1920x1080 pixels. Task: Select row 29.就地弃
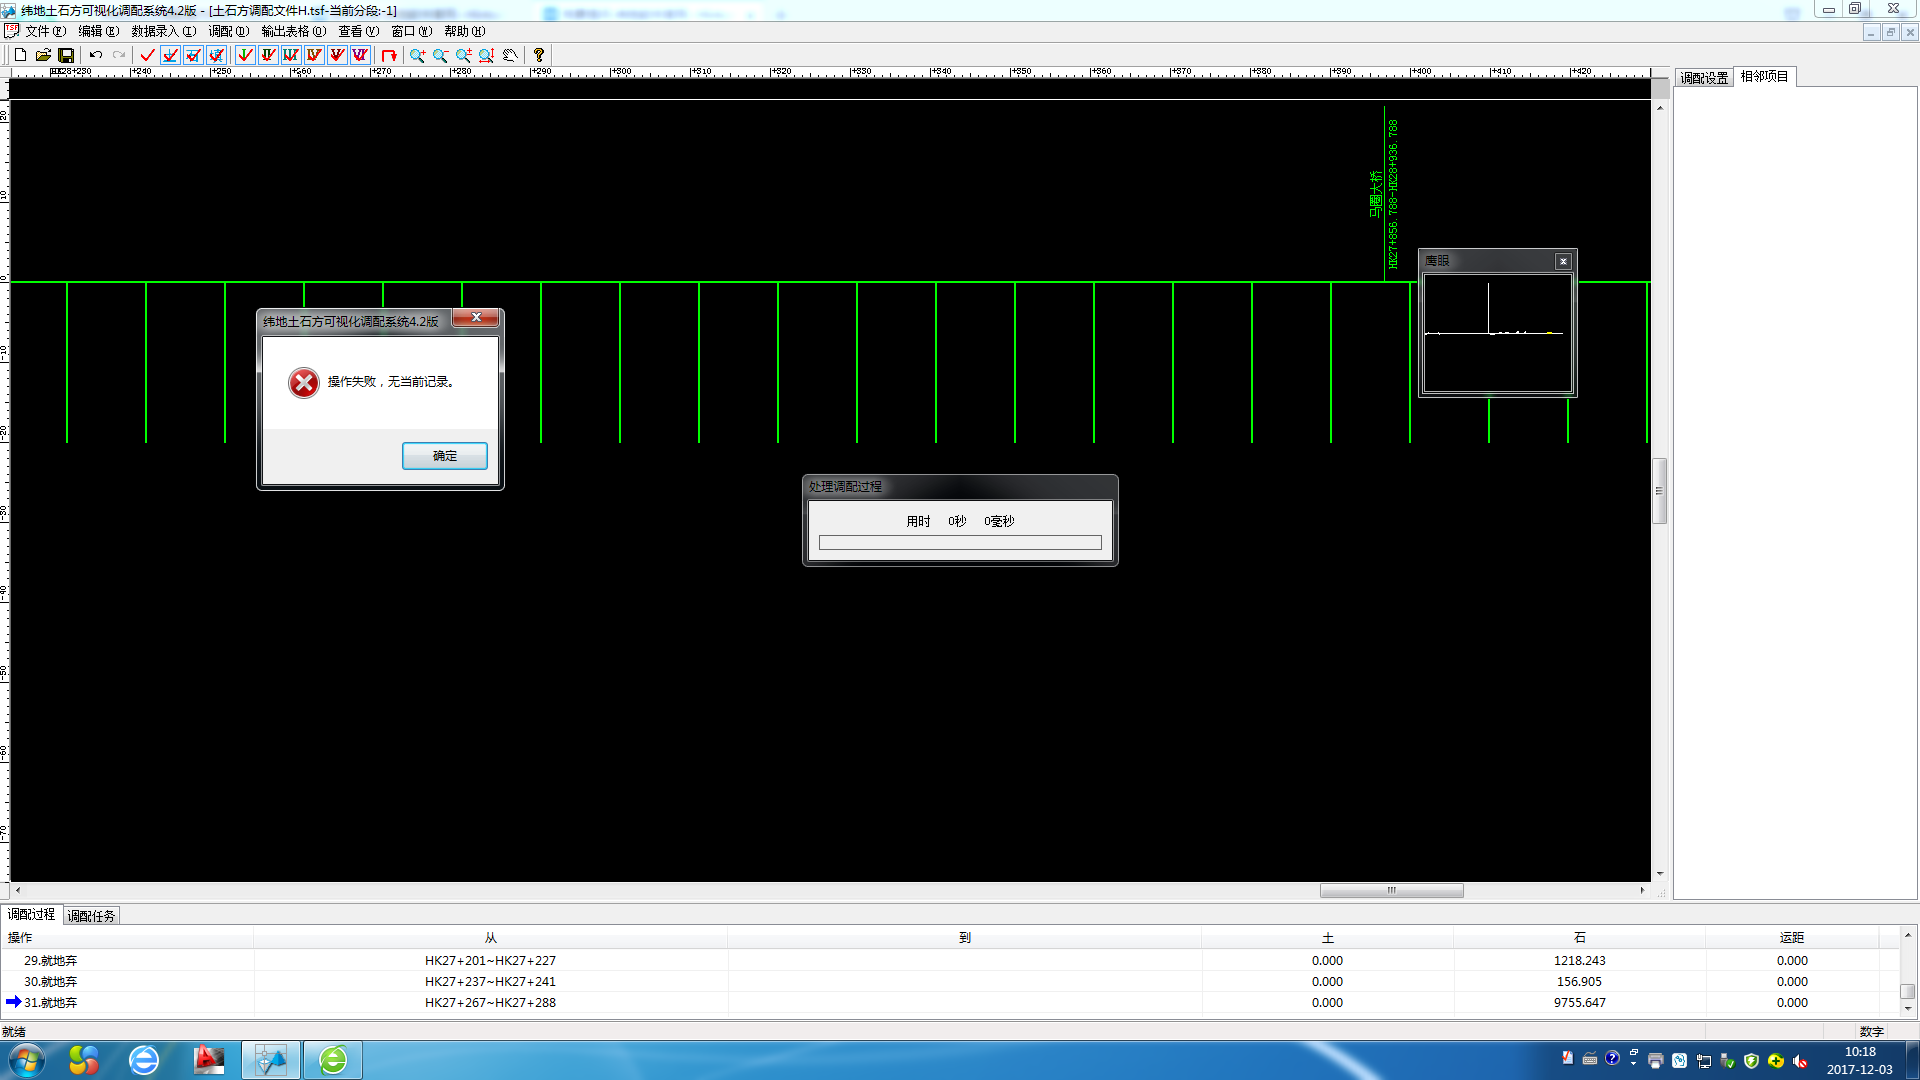point(950,960)
